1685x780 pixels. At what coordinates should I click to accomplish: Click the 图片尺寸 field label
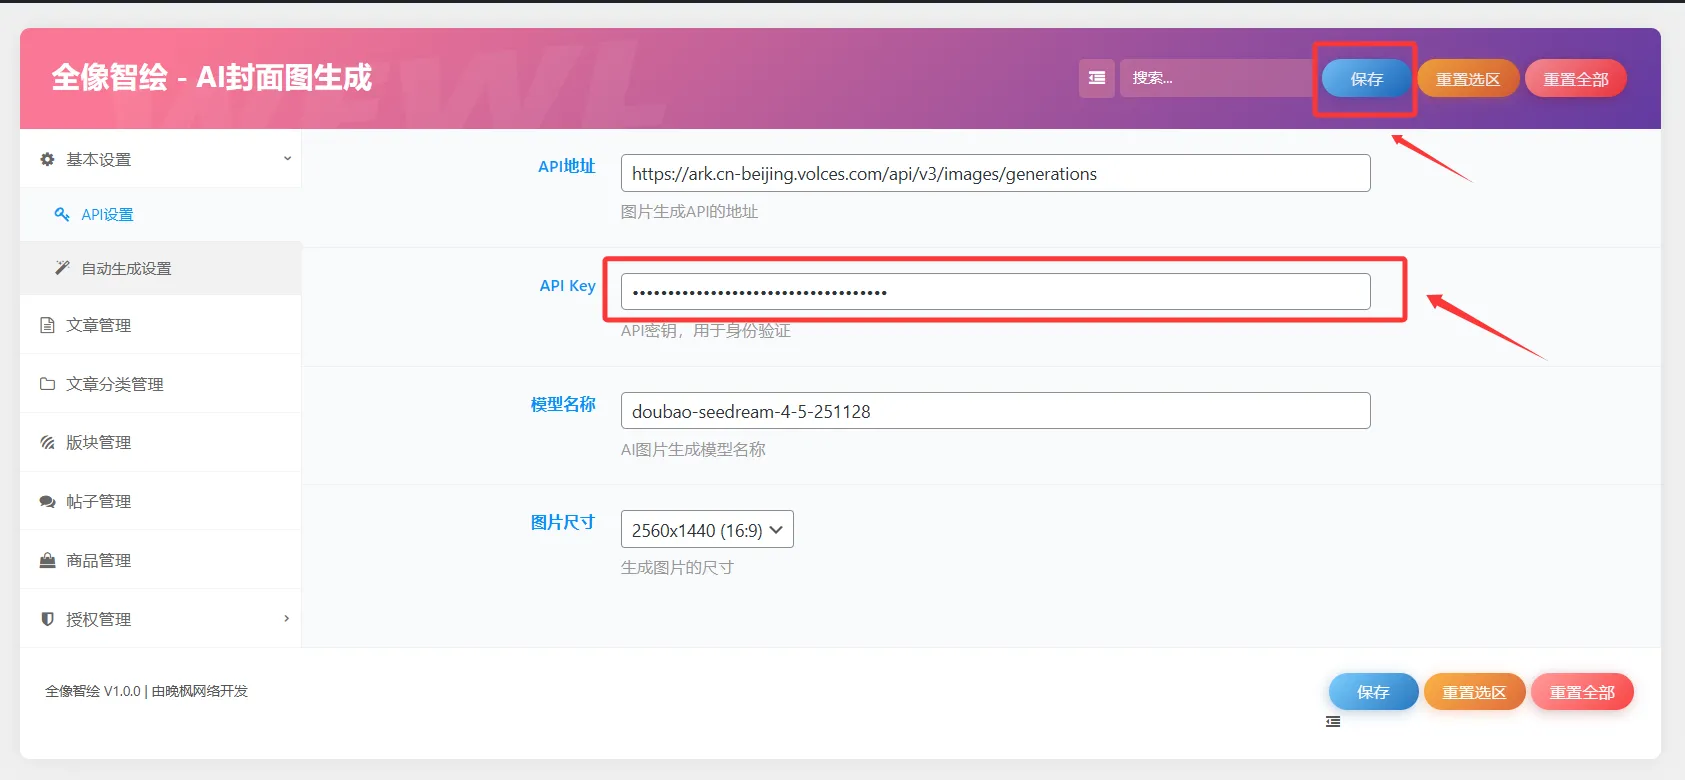[x=563, y=522]
